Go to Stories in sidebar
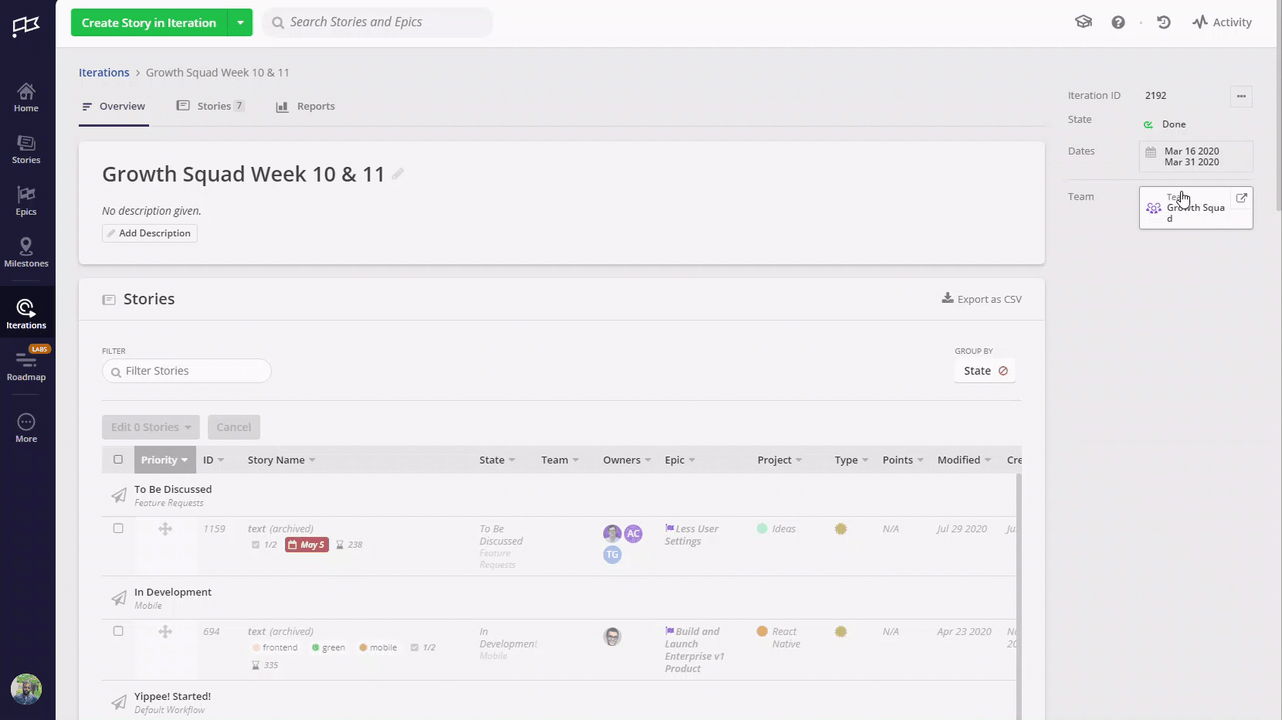The image size is (1282, 720). tap(26, 149)
